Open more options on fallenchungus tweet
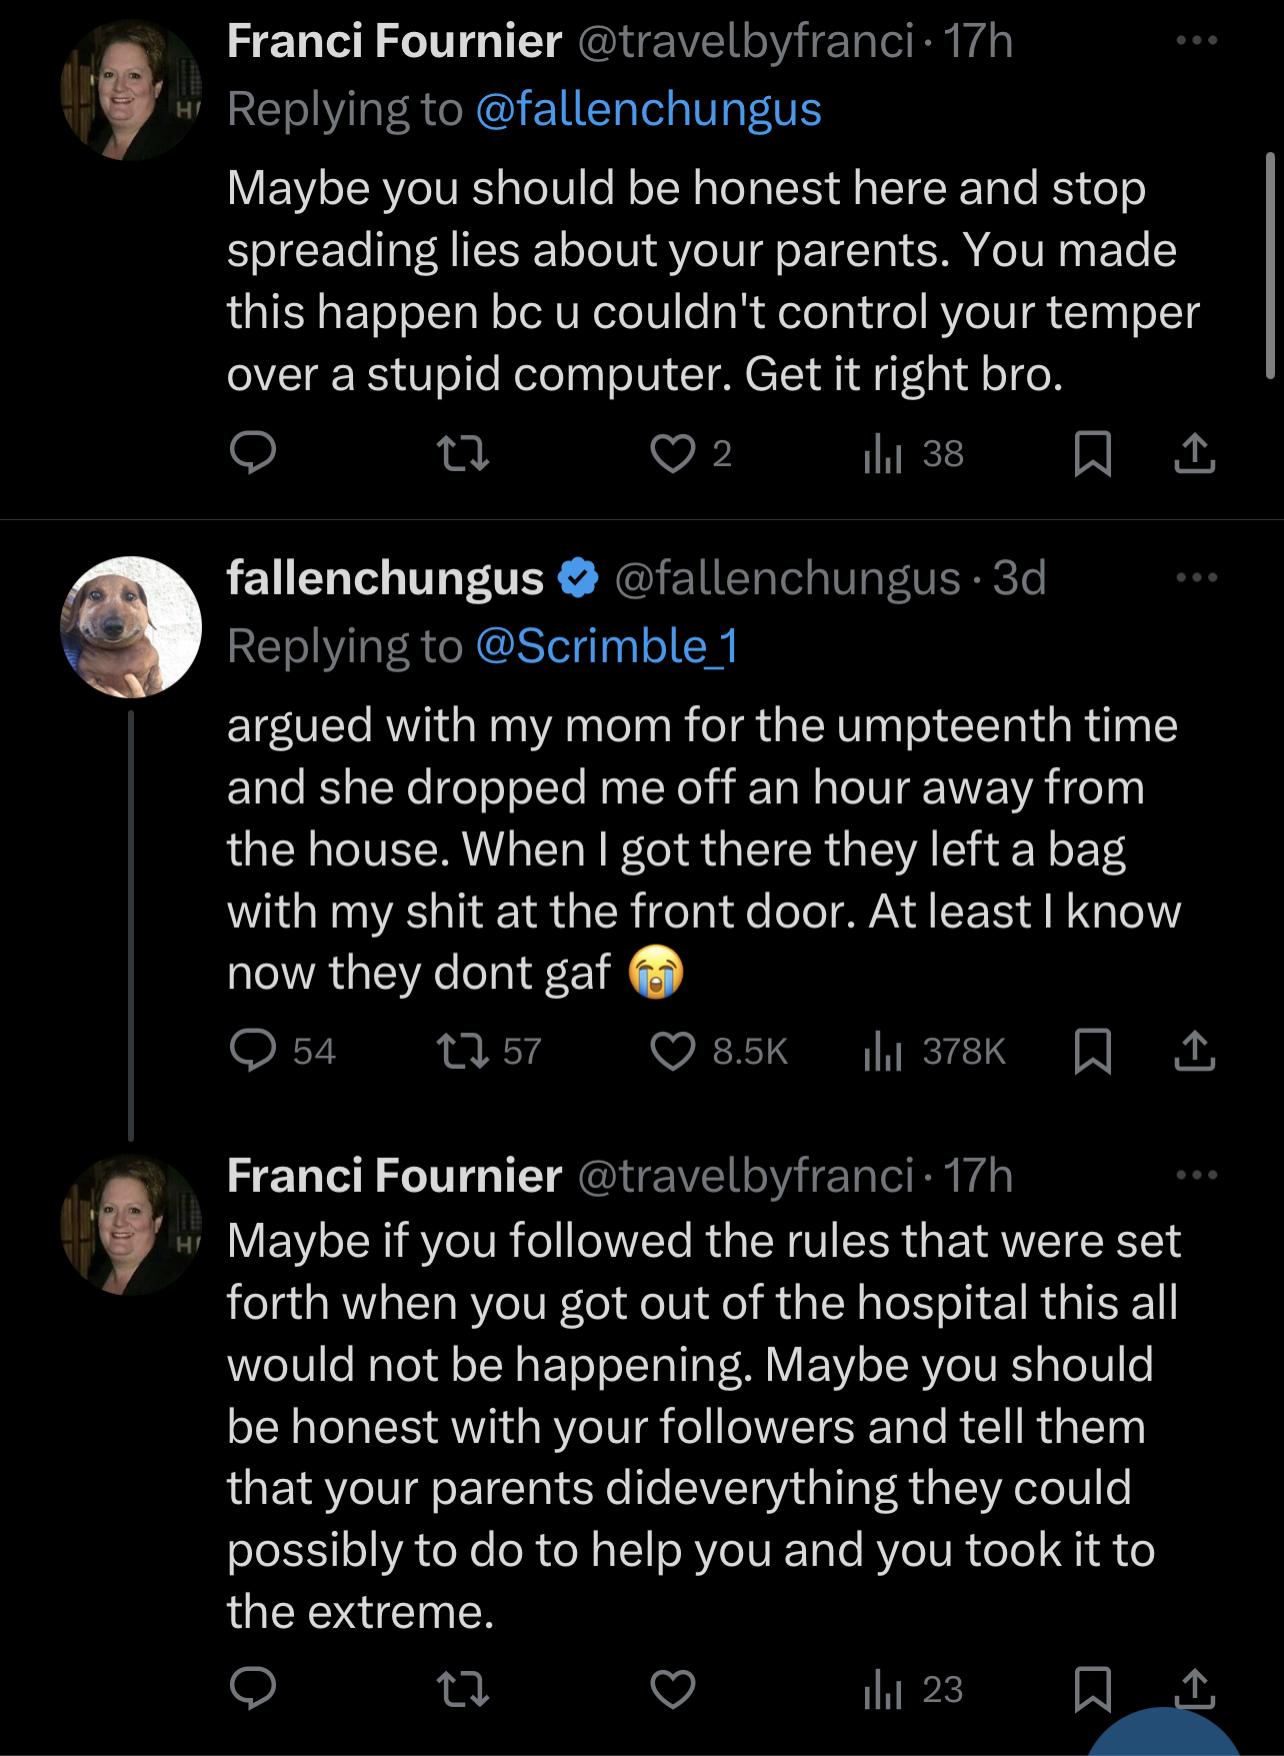Image resolution: width=1284 pixels, height=1756 pixels. (1197, 578)
